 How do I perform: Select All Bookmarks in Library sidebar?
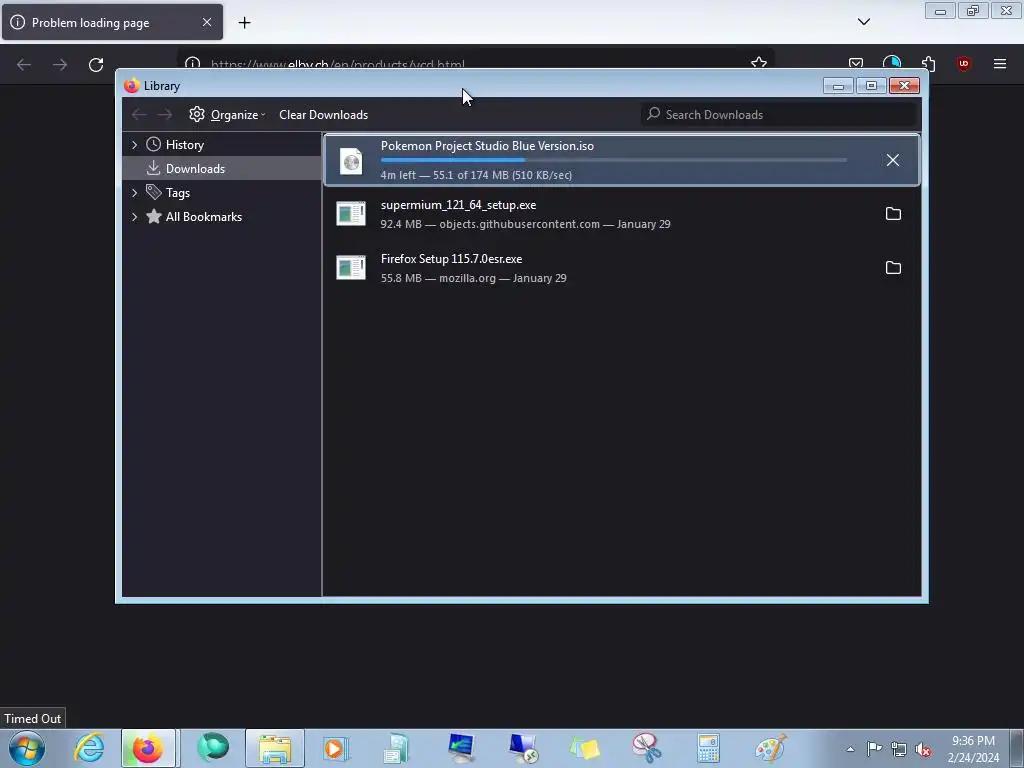pyautogui.click(x=204, y=217)
